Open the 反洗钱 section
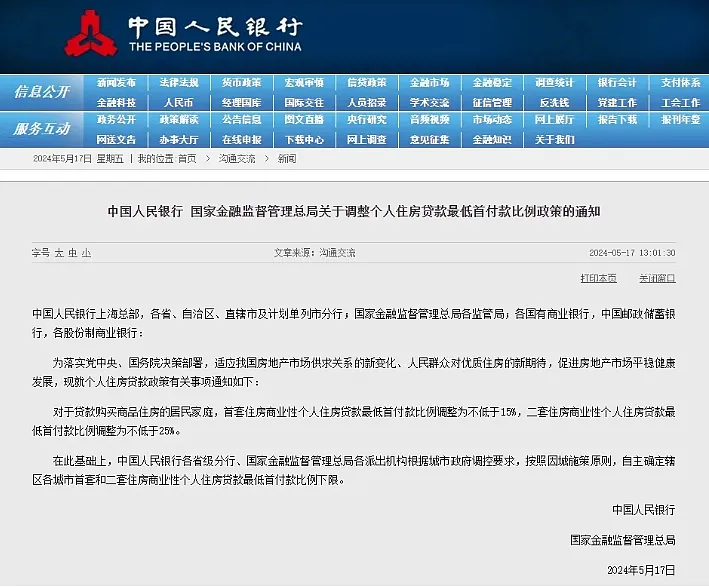 554,103
